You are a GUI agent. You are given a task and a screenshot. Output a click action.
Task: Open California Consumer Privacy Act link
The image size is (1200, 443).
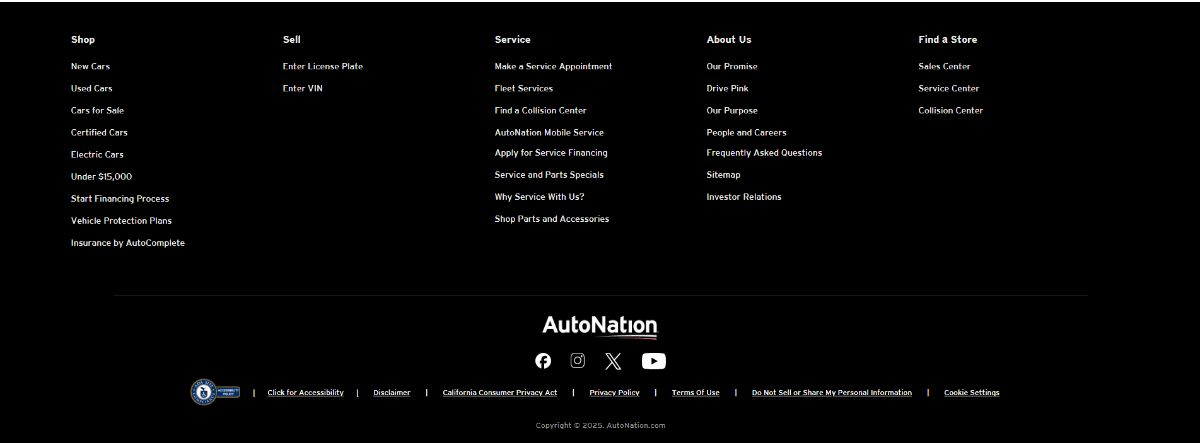coord(500,393)
